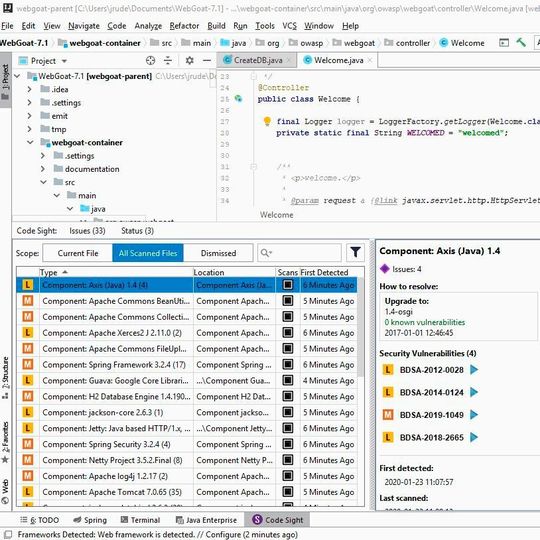Open the Code Sight tool window

277,519
